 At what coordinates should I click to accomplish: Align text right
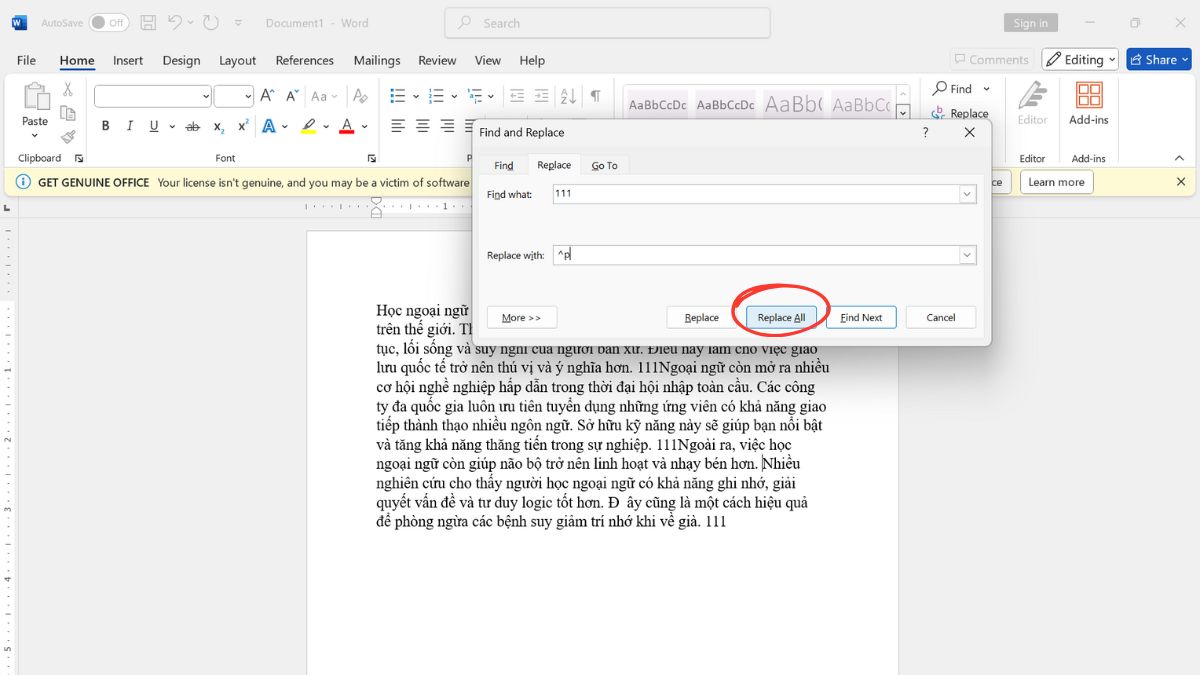pyautogui.click(x=447, y=126)
